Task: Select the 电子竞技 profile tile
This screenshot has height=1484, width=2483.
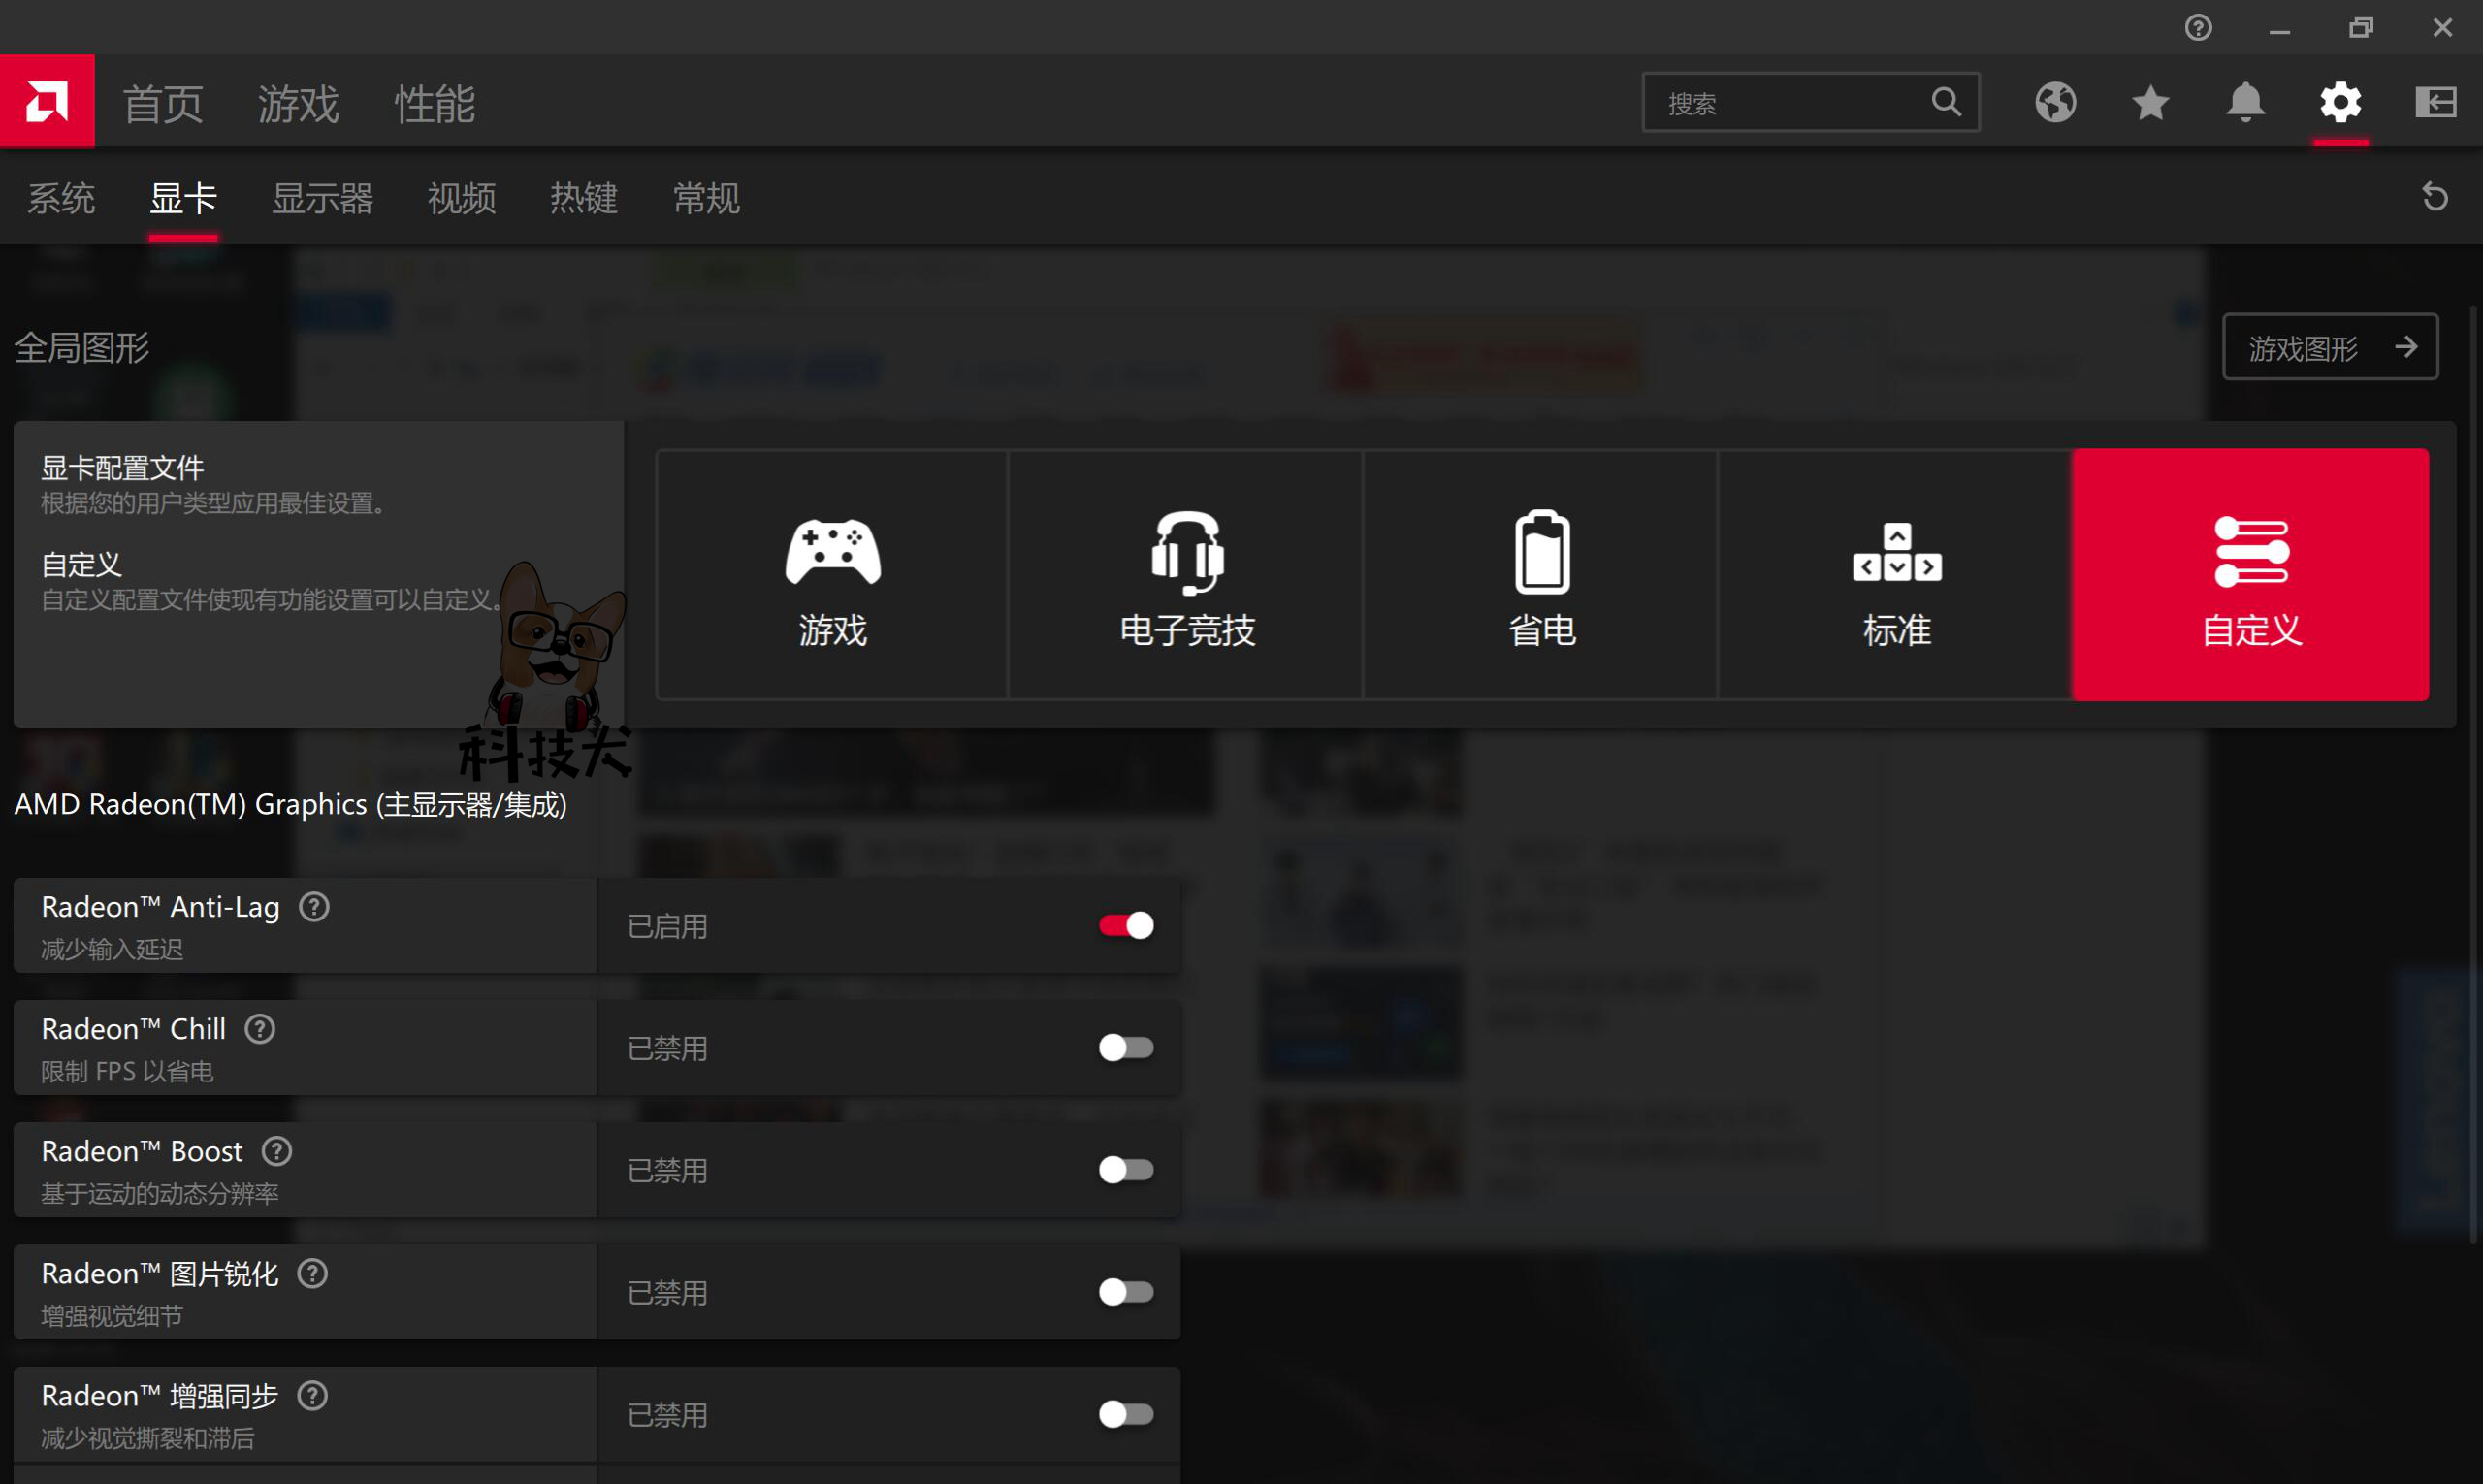Action: (x=1187, y=575)
